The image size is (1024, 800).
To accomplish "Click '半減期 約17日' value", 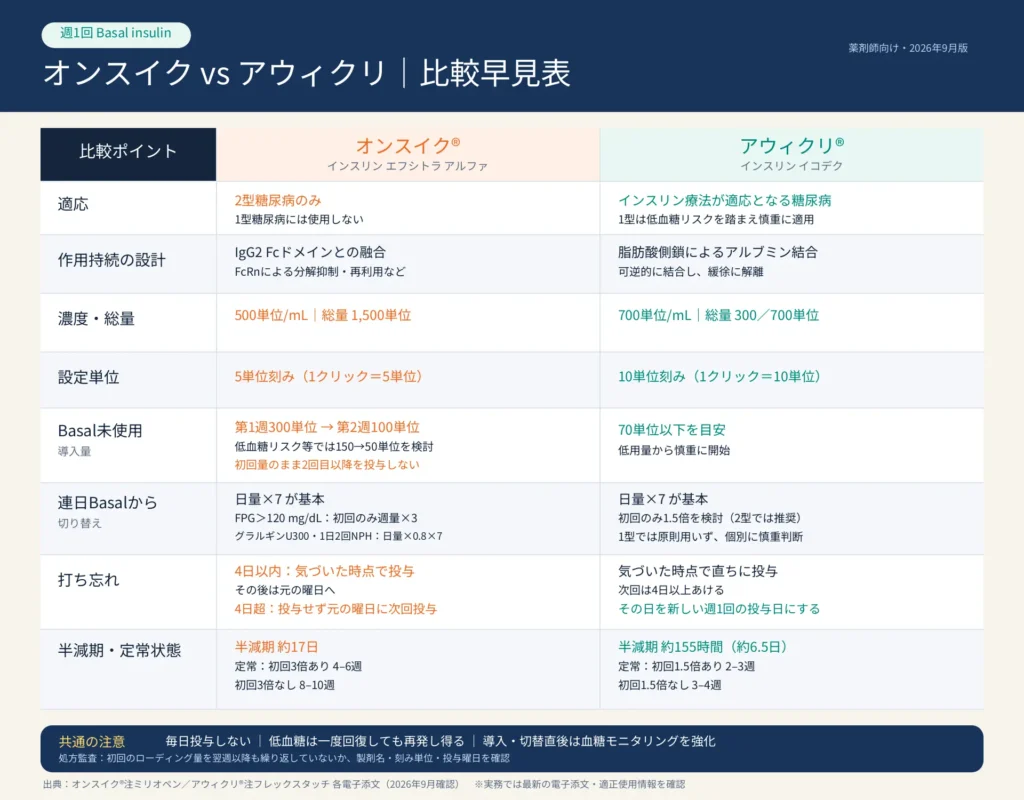I will (x=276, y=647).
